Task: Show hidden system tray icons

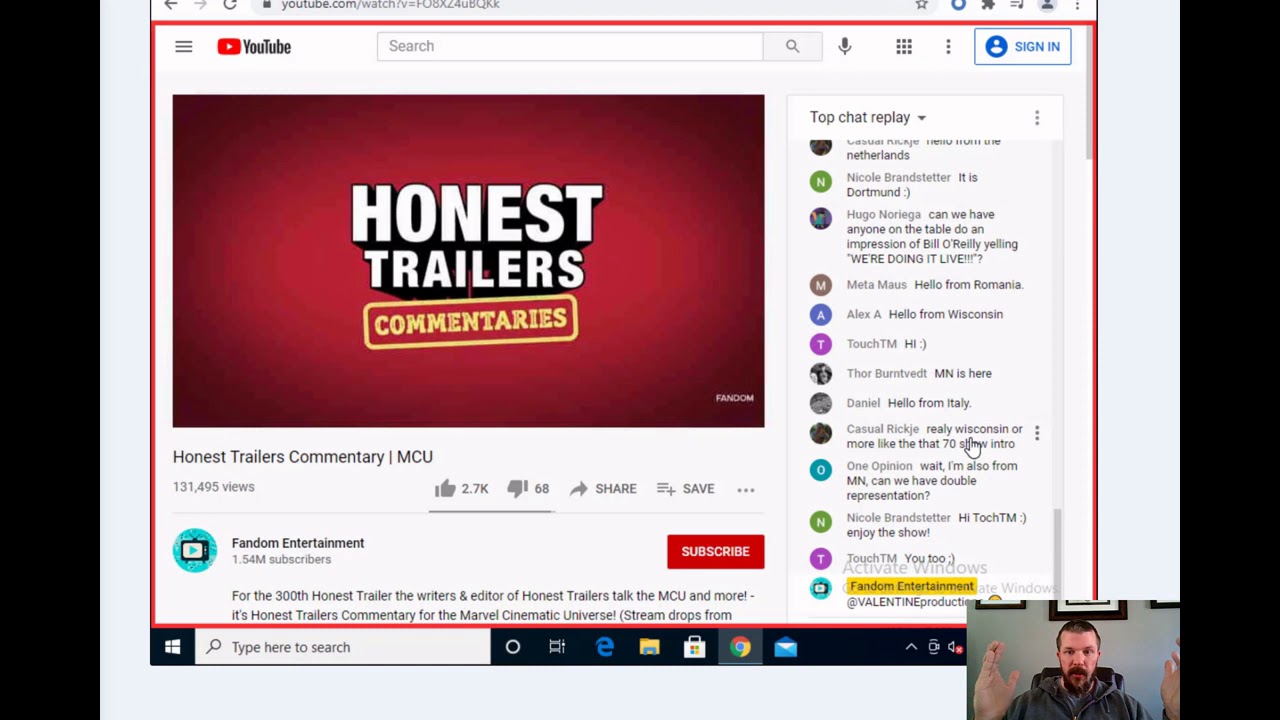Action: tap(911, 647)
